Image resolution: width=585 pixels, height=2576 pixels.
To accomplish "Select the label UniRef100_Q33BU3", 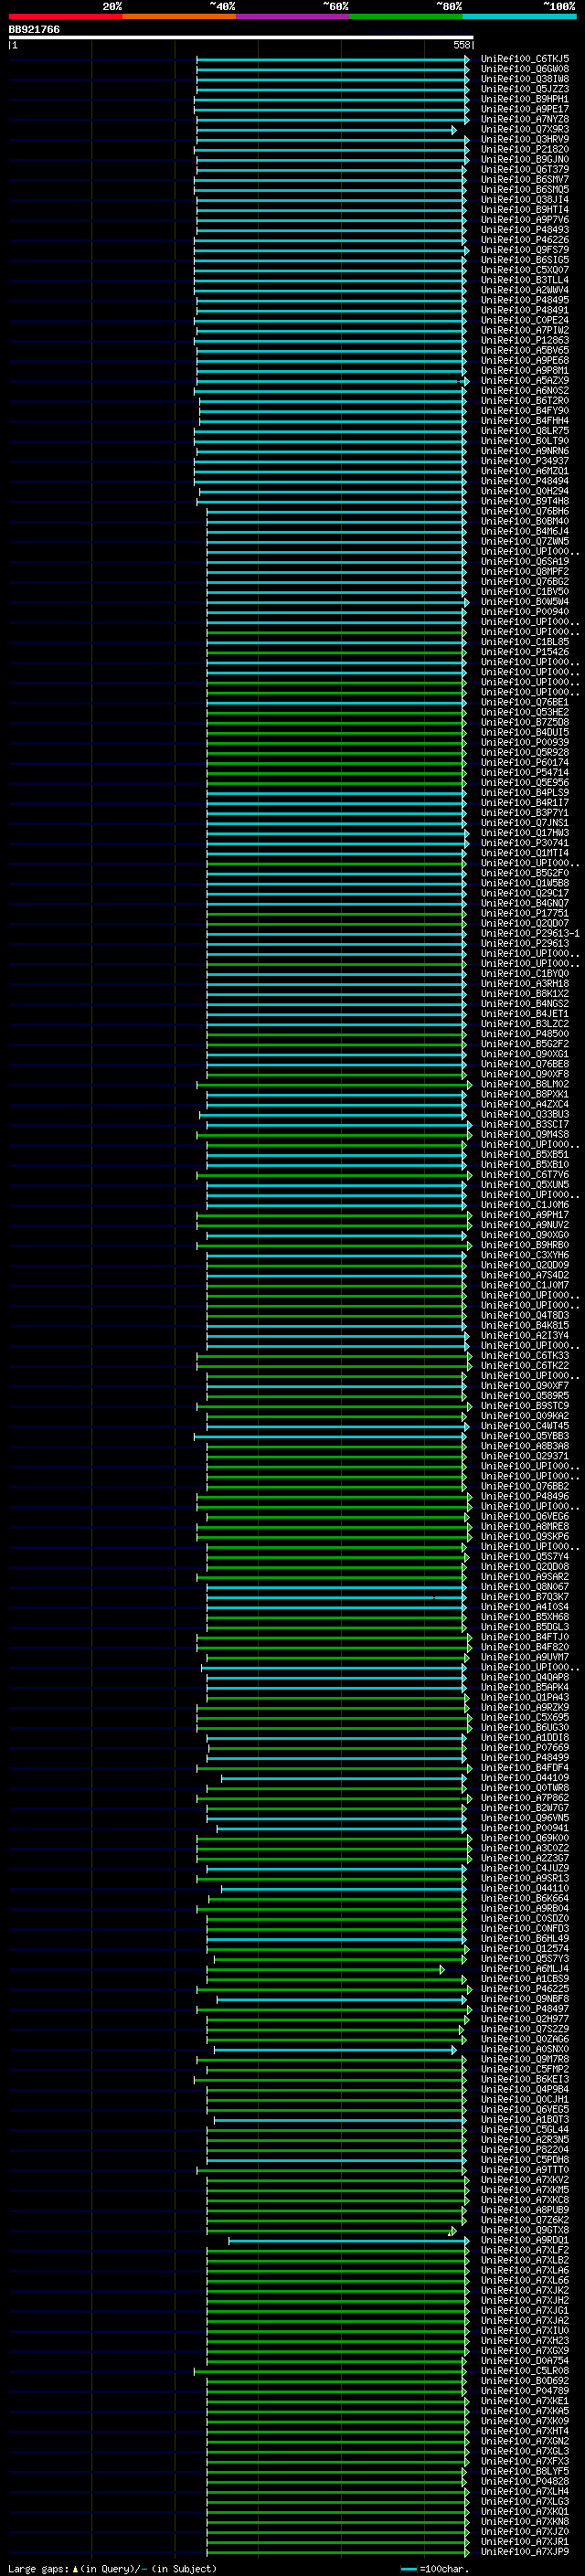I will [525, 1114].
